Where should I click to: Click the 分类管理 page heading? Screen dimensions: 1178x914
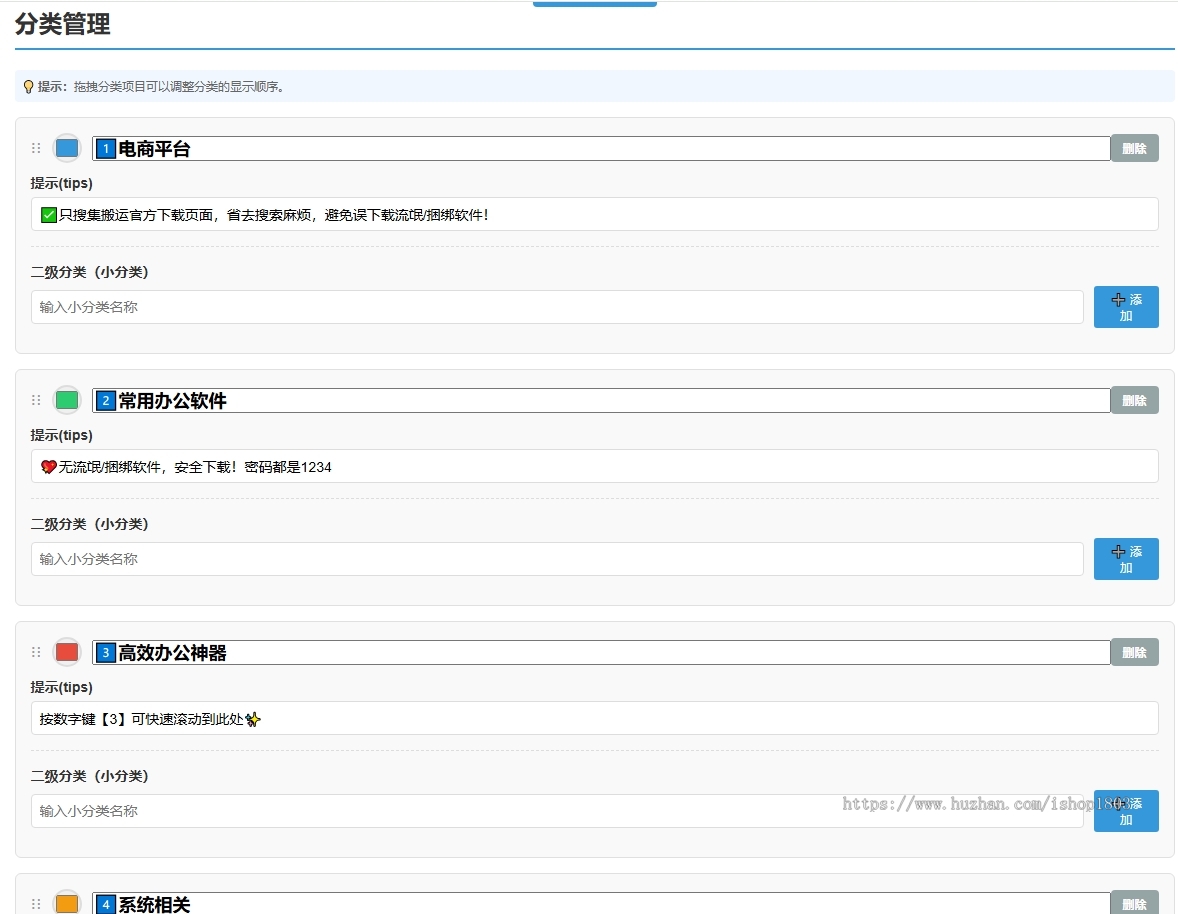(63, 24)
